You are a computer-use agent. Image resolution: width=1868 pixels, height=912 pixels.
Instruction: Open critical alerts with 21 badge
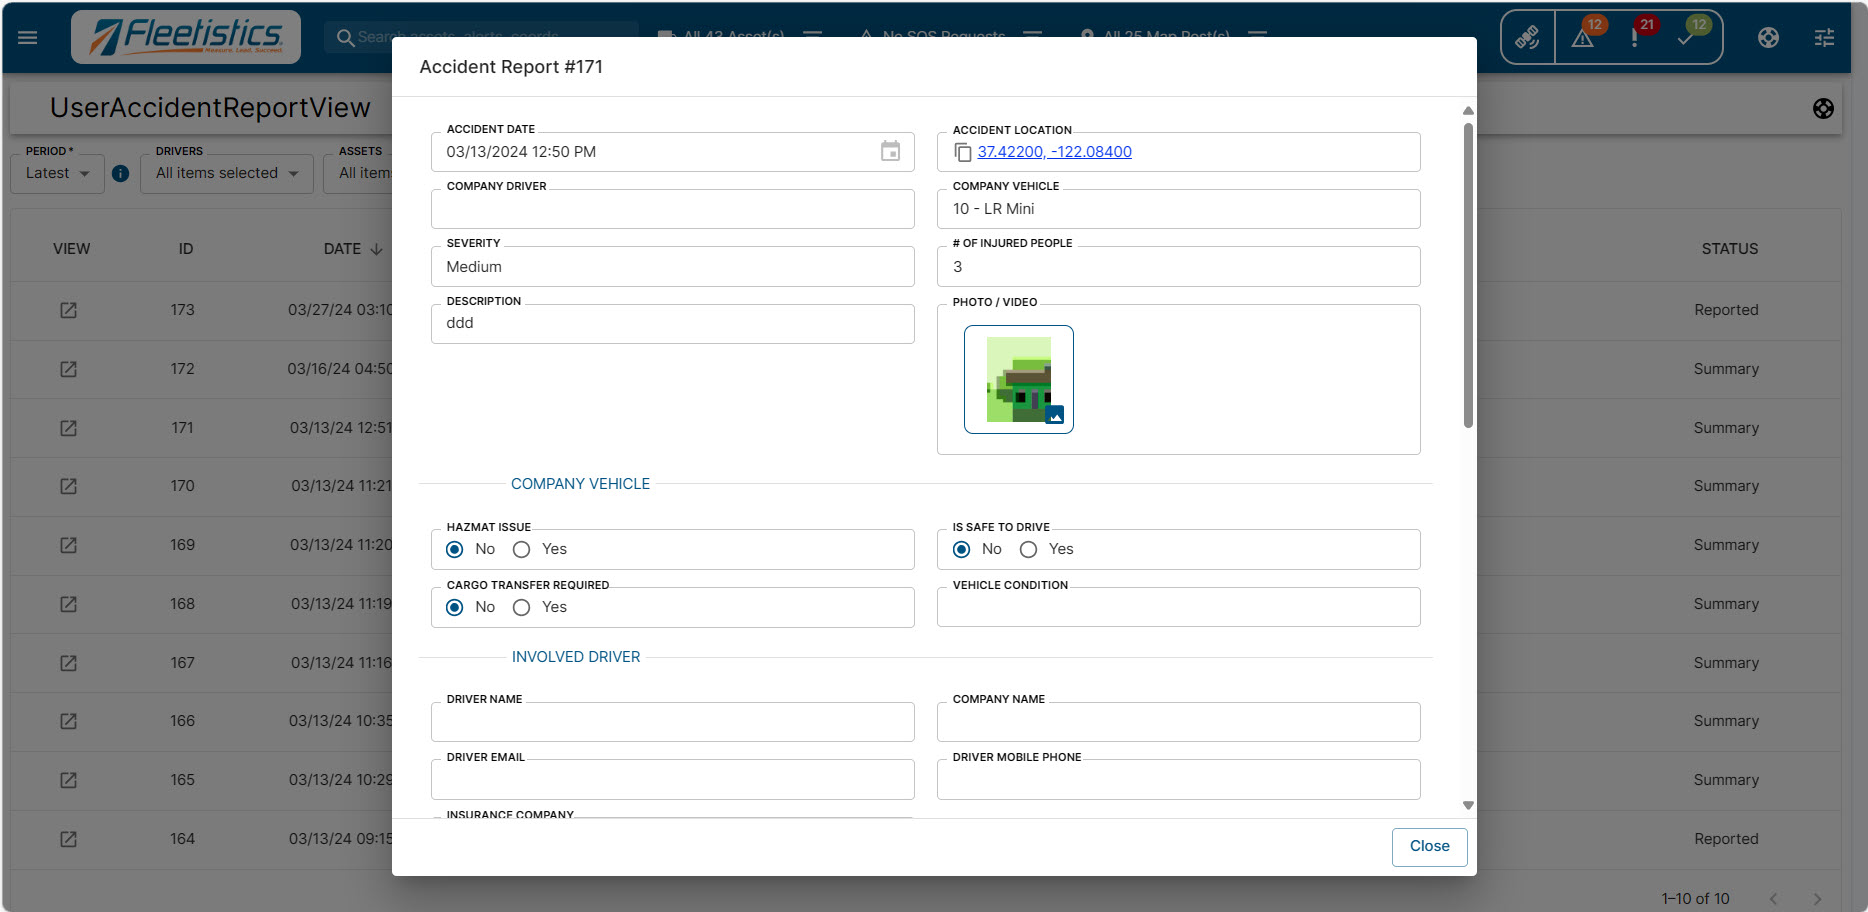(x=1634, y=38)
